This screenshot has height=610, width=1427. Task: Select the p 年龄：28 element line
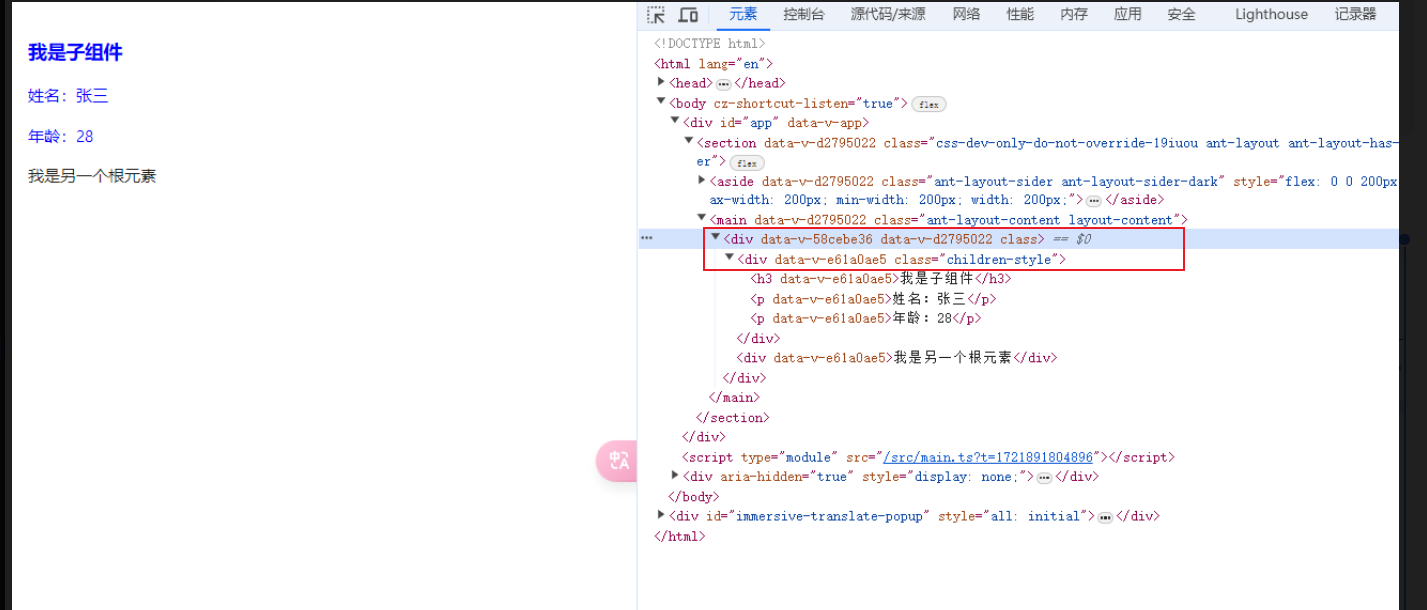pos(866,319)
